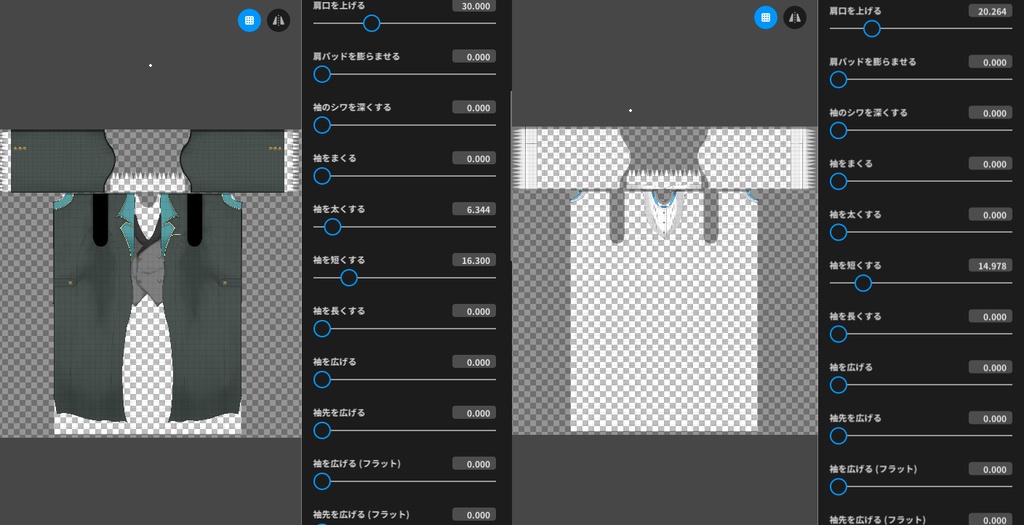Select the 6.344 value field for 袖を太くする

pos(474,209)
